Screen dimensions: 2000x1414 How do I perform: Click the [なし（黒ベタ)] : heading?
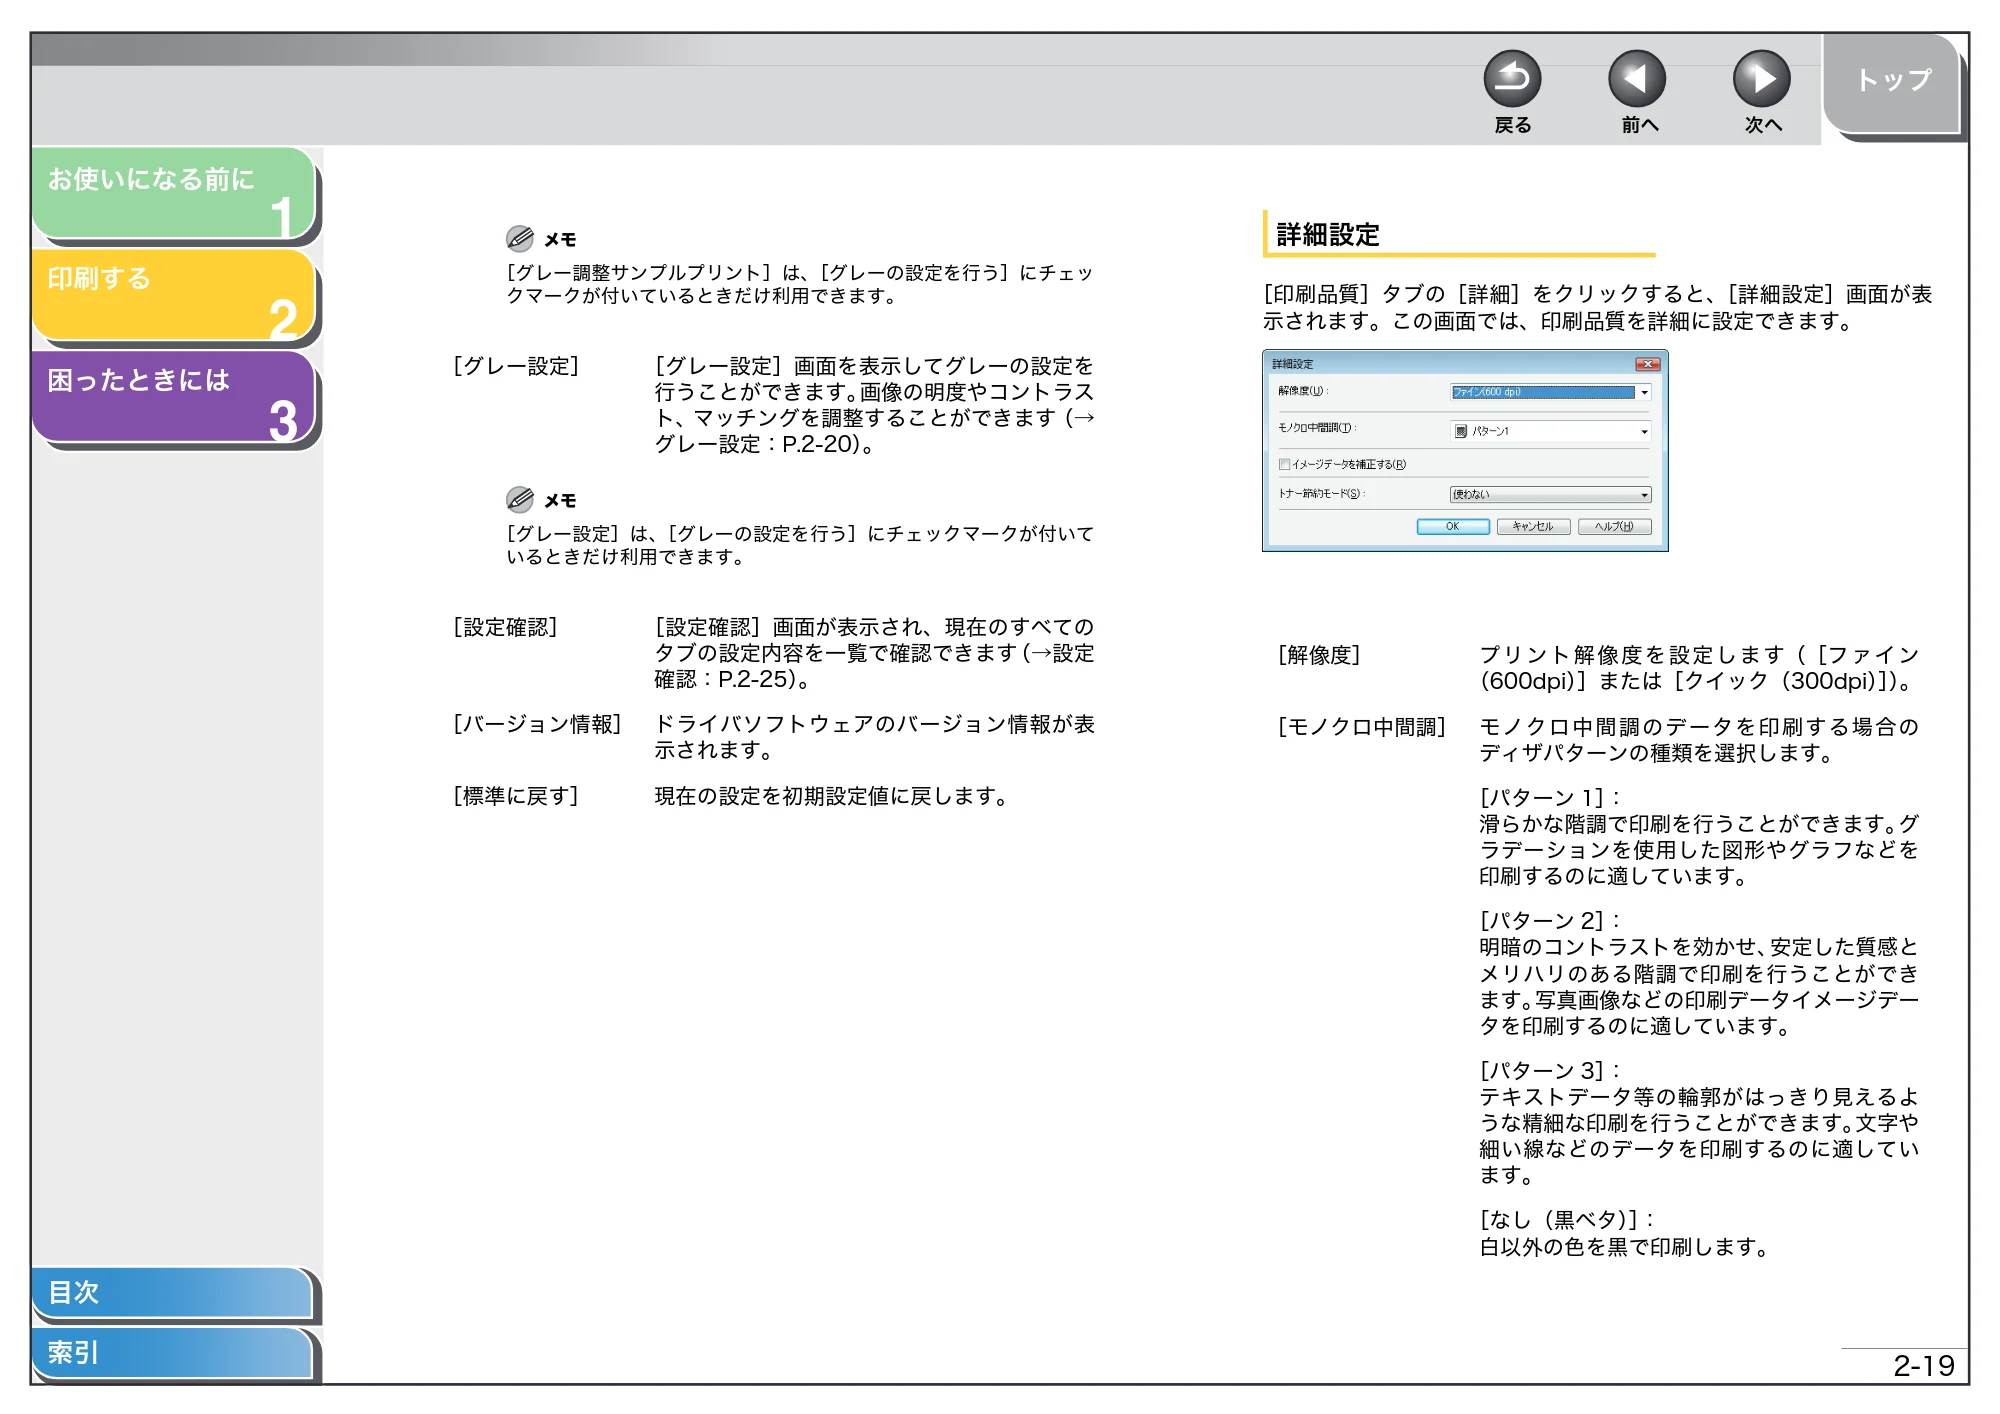[x=1567, y=1220]
